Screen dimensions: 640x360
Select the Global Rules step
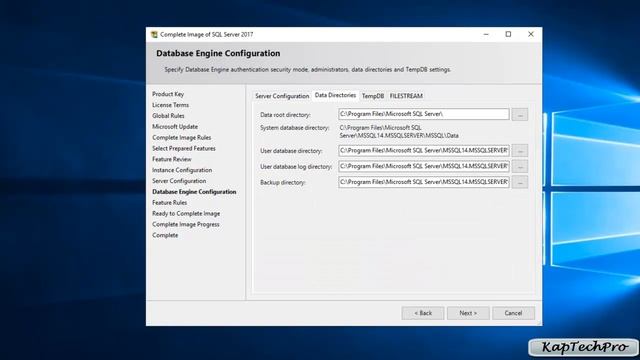point(168,116)
